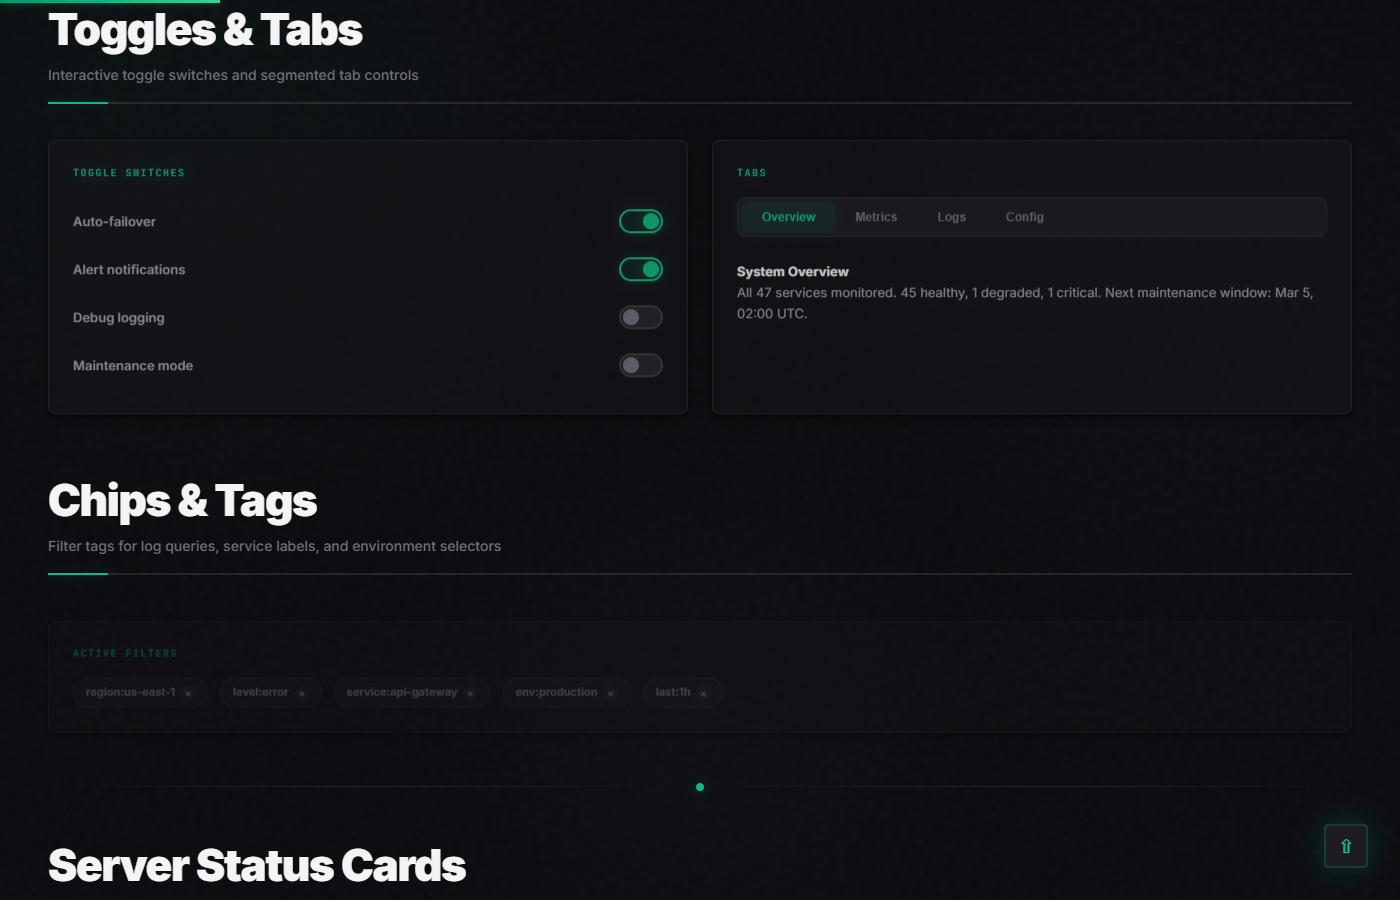Click the region:us-east-1 chip label
Viewport: 1400px width, 900px height.
131,692
